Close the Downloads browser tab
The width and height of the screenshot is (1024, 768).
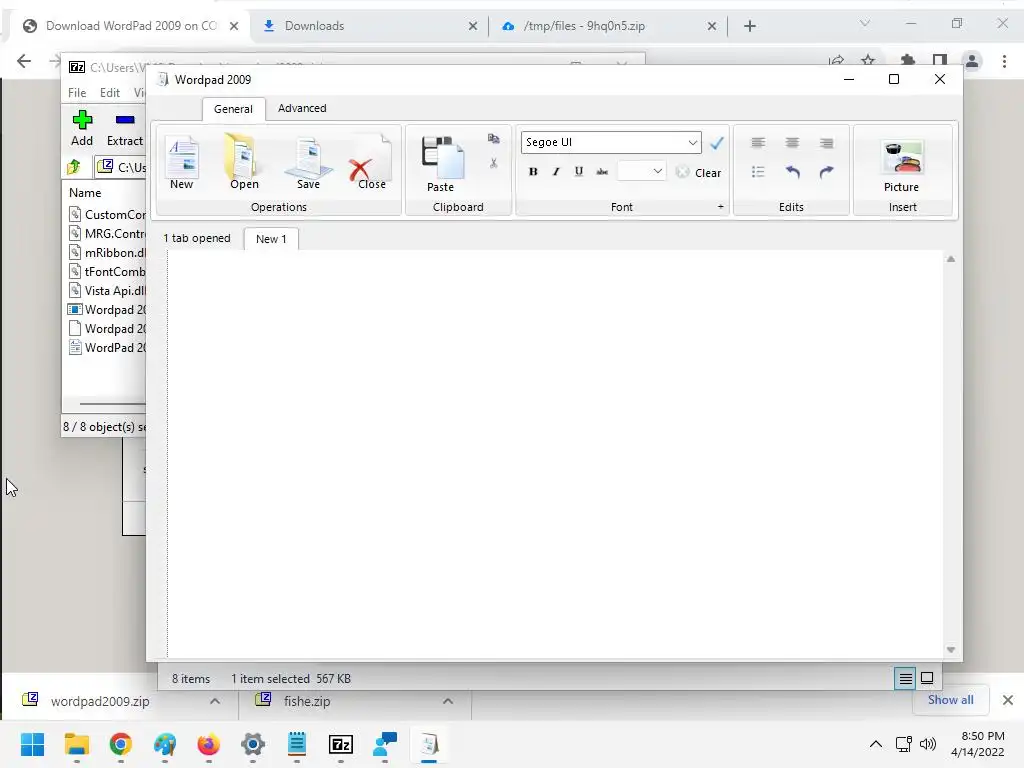tap(473, 26)
